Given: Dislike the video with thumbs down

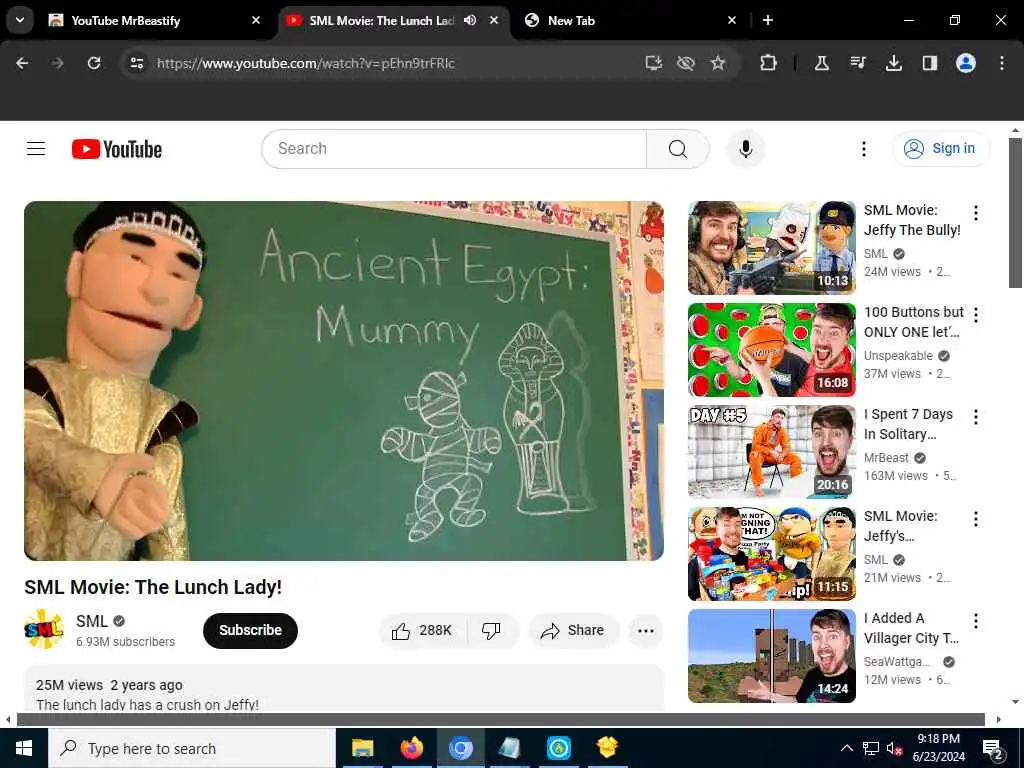Looking at the screenshot, I should click(x=491, y=630).
